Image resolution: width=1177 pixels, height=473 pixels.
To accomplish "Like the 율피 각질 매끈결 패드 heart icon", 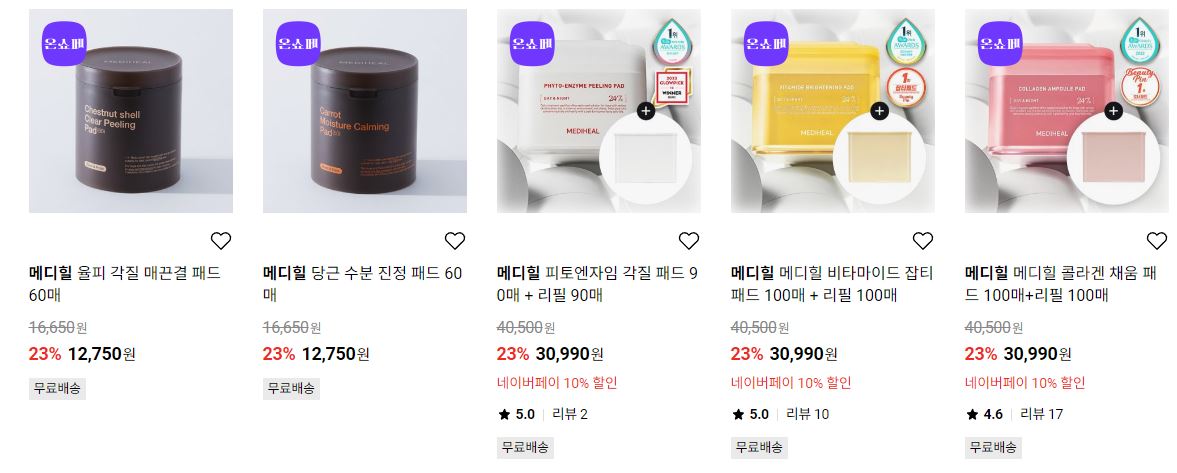I will [221, 241].
